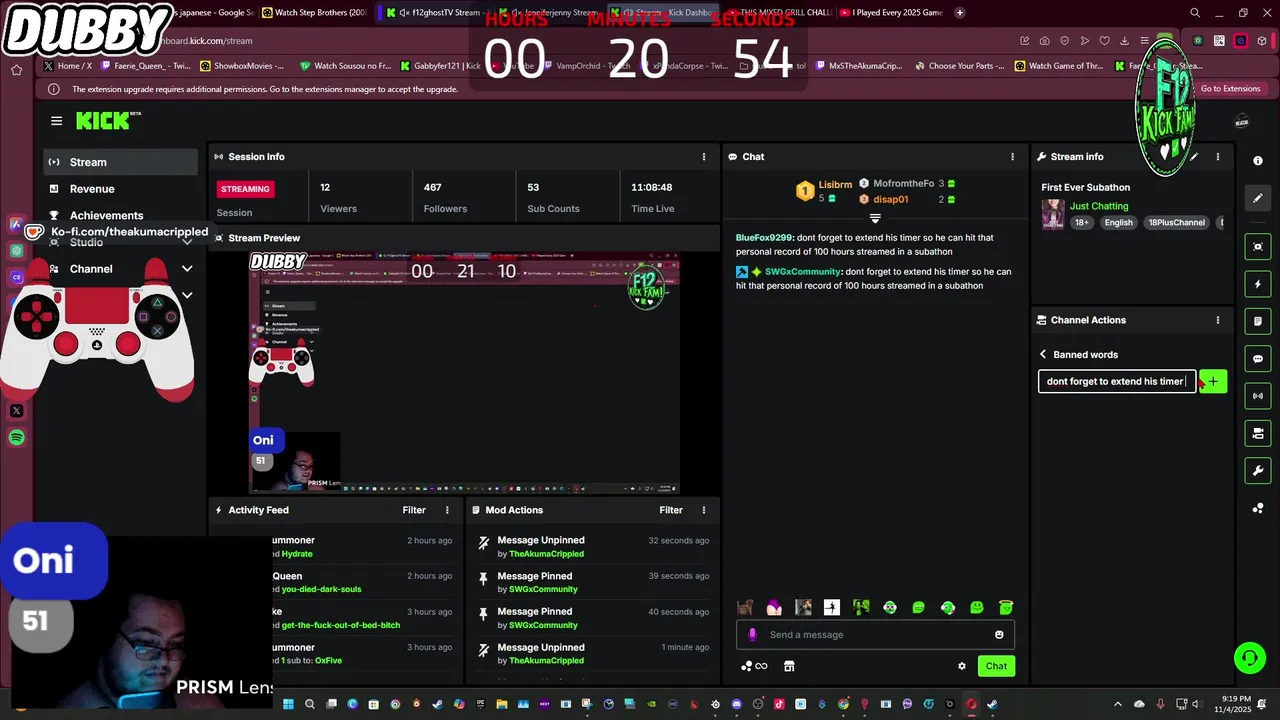Click Lisibrm in chat leaderboard
Image resolution: width=1280 pixels, height=720 pixels.
[835, 185]
